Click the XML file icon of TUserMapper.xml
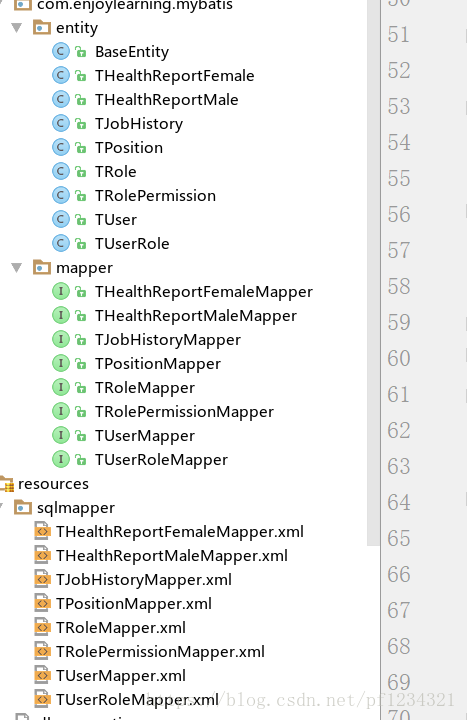The height and width of the screenshot is (720, 467). (x=42, y=675)
